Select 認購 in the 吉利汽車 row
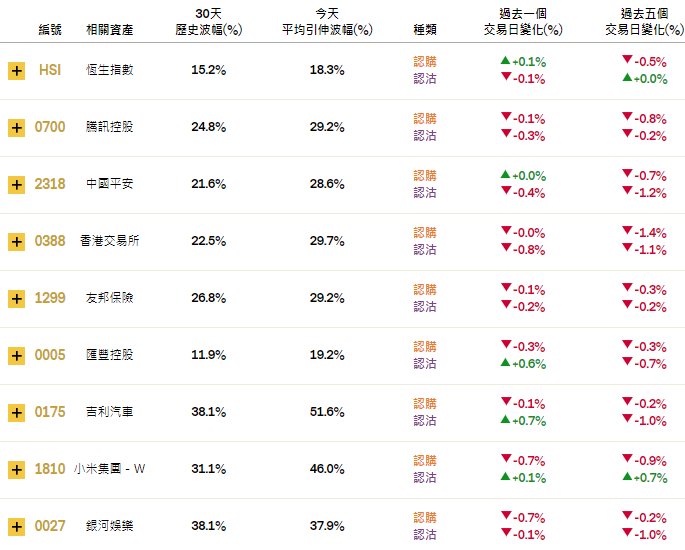This screenshot has height=550, width=685. click(x=425, y=404)
